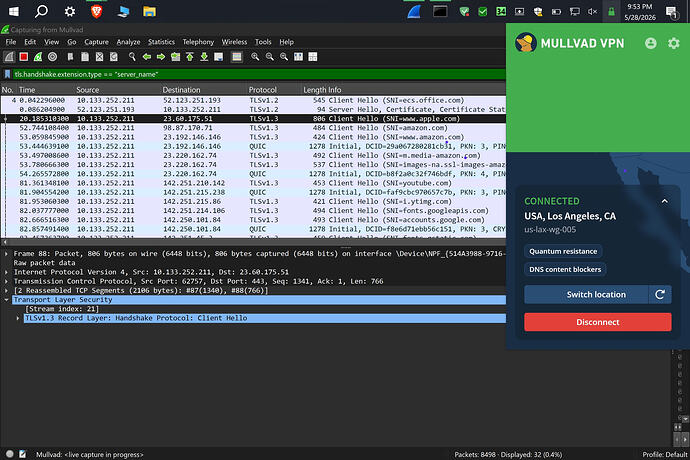Image resolution: width=690 pixels, height=460 pixels.
Task: Click the red Disconnect button
Action: click(x=598, y=322)
